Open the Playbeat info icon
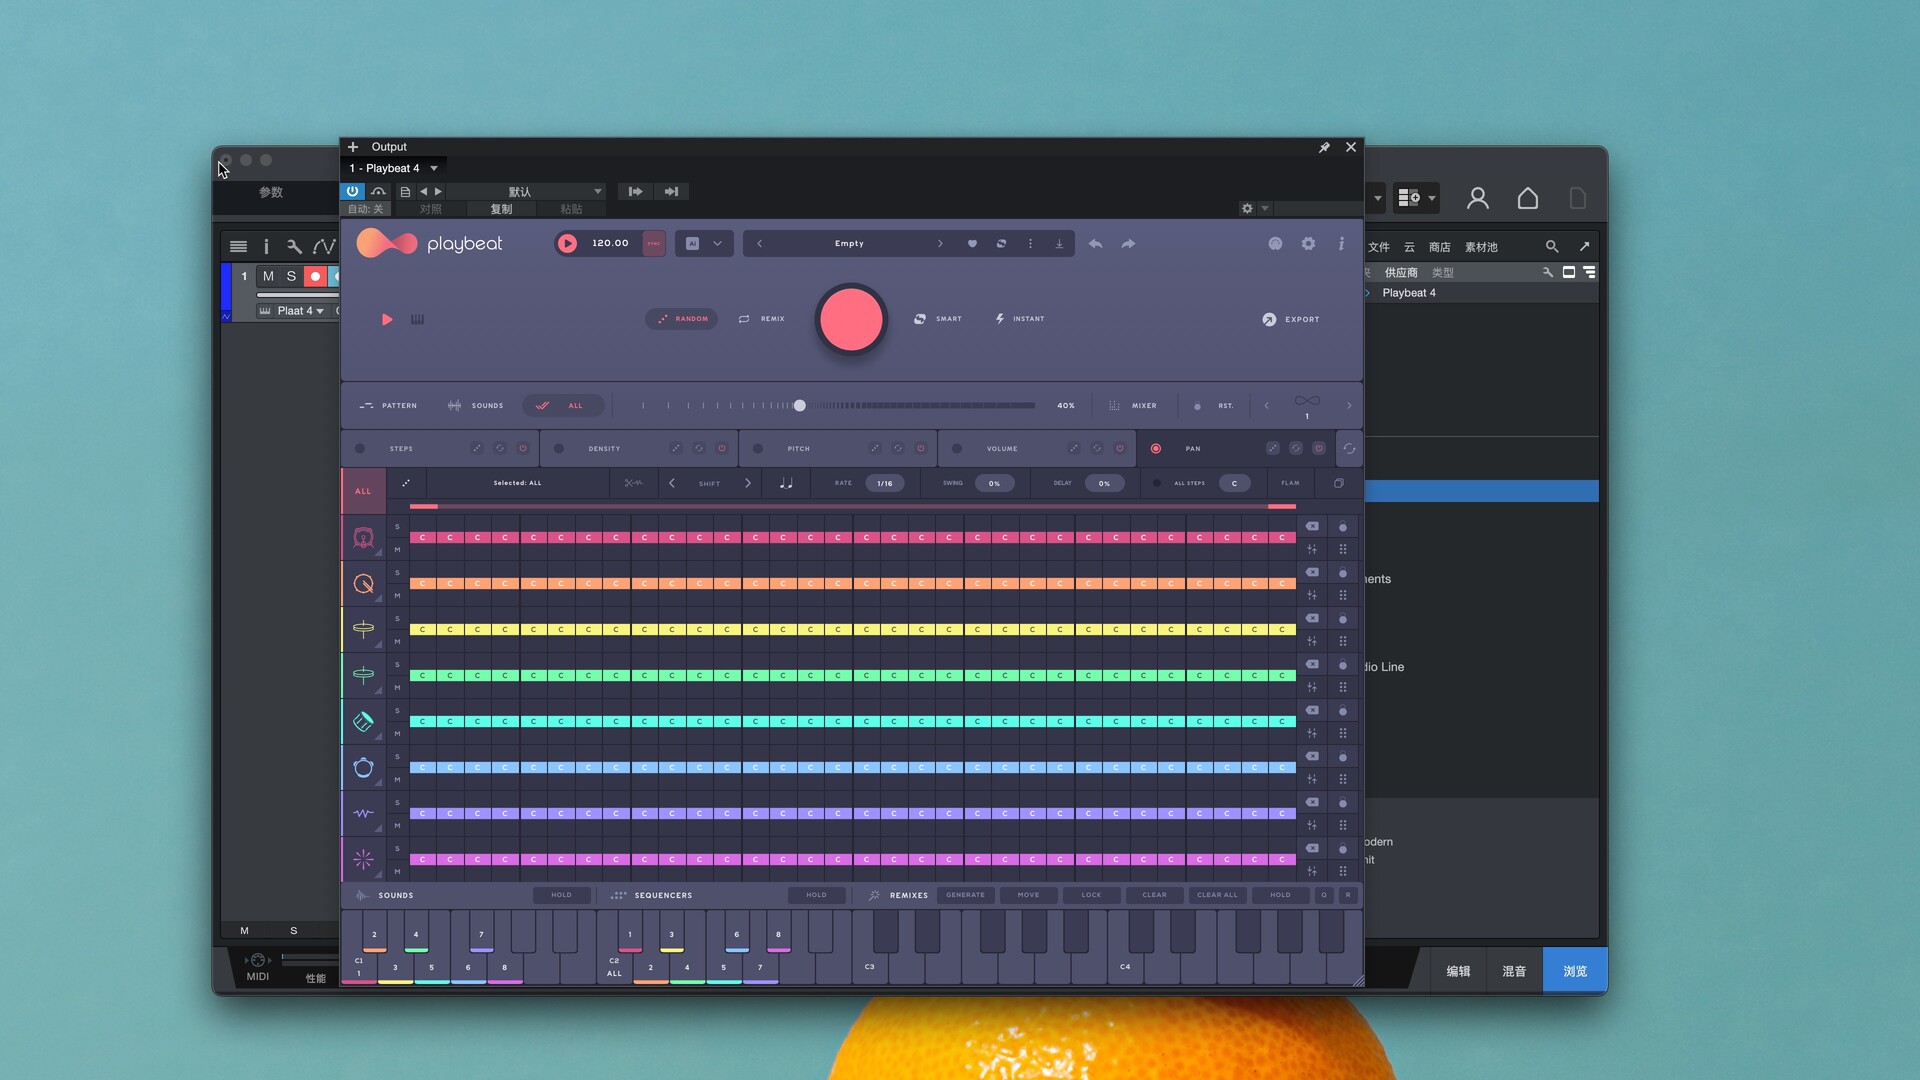1920x1080 pixels. [x=1341, y=244]
